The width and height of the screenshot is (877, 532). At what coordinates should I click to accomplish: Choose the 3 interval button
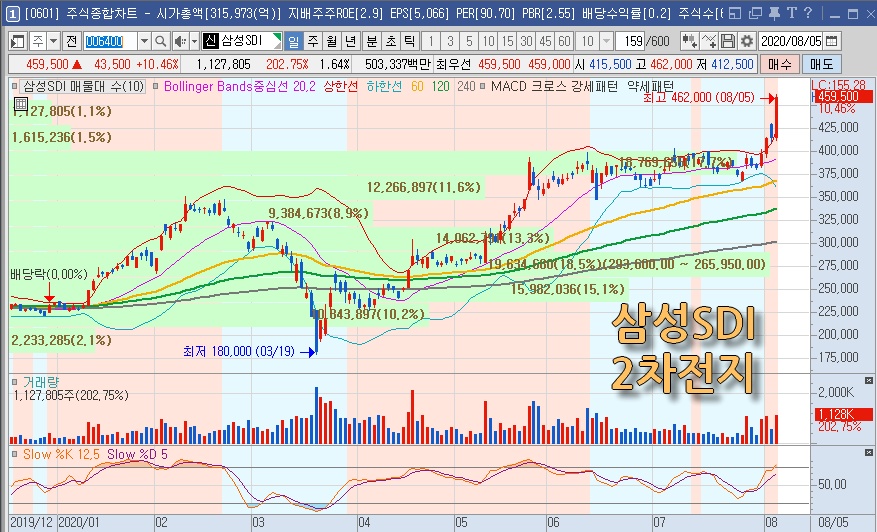[450, 41]
